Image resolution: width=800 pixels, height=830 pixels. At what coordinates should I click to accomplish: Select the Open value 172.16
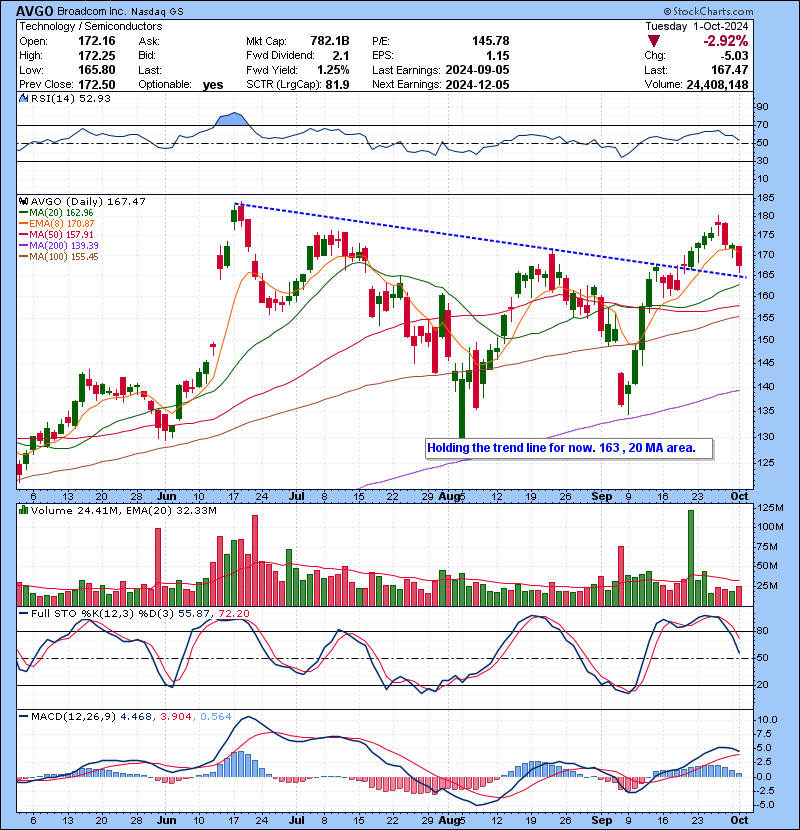pos(97,41)
